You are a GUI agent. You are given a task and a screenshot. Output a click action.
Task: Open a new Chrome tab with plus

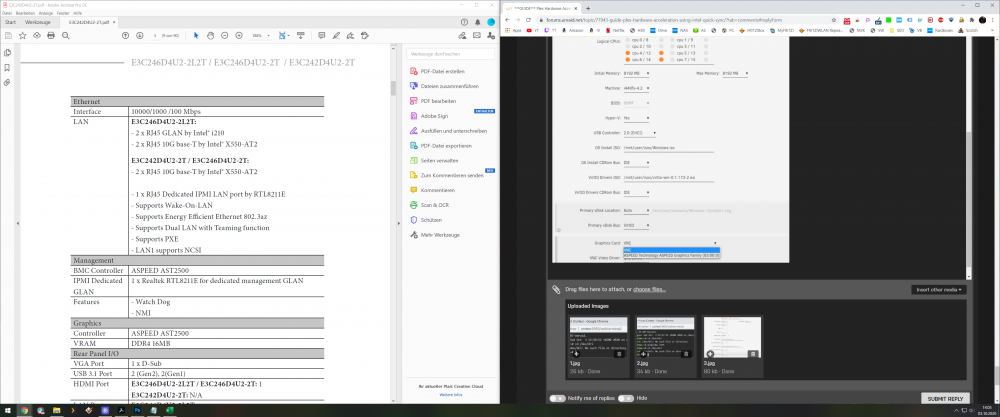tap(587, 8)
